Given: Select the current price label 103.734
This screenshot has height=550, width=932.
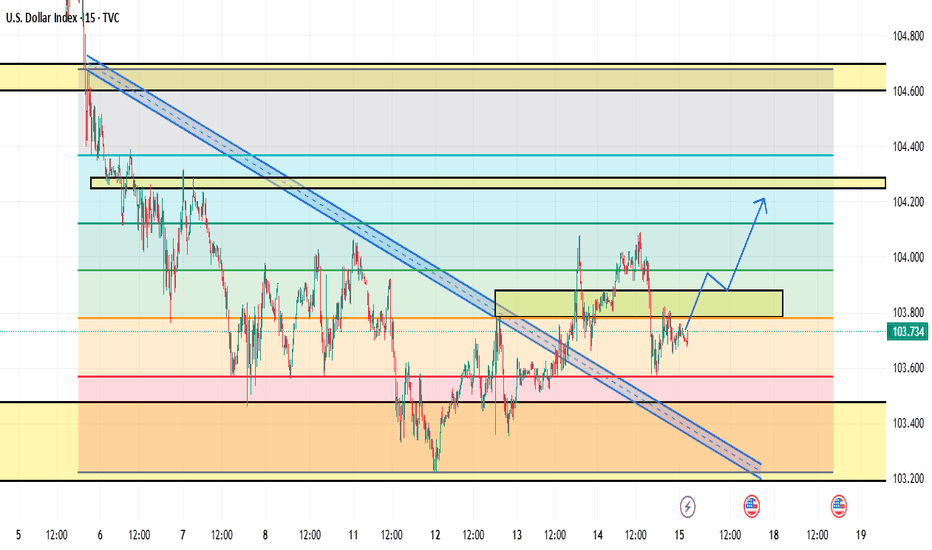Looking at the screenshot, I should coord(908,331).
